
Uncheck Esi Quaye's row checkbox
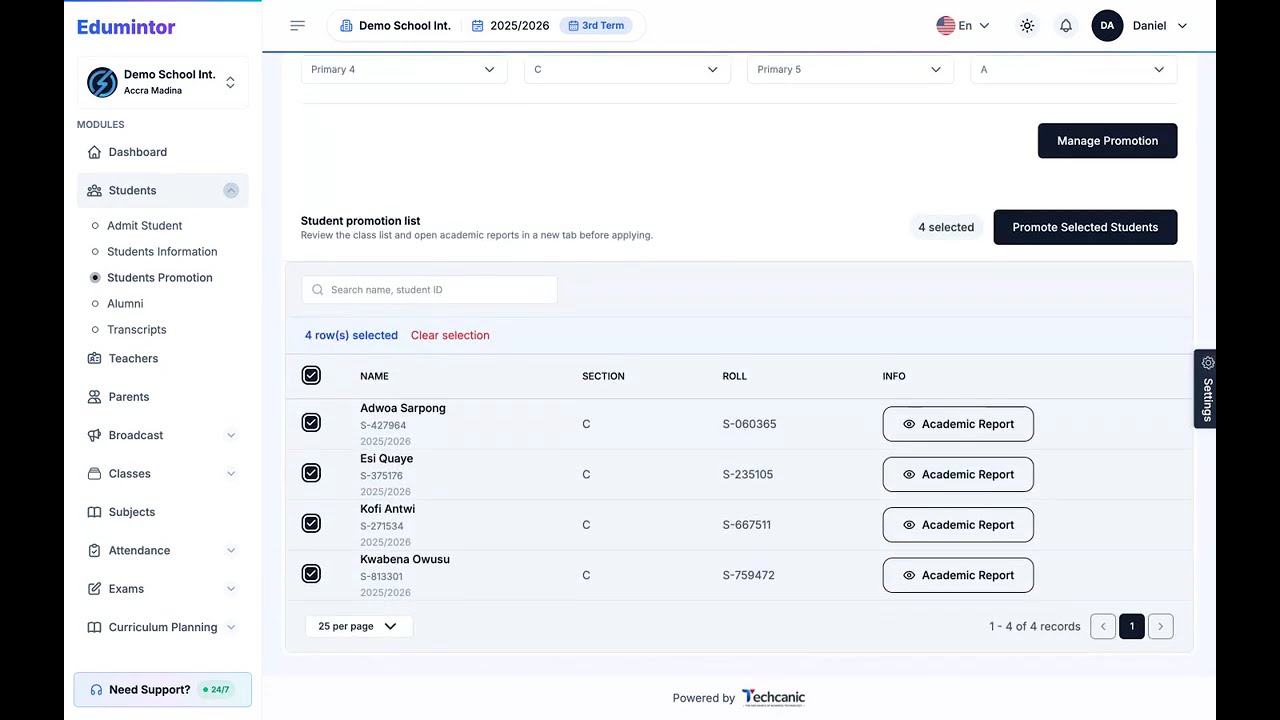pyautogui.click(x=311, y=473)
